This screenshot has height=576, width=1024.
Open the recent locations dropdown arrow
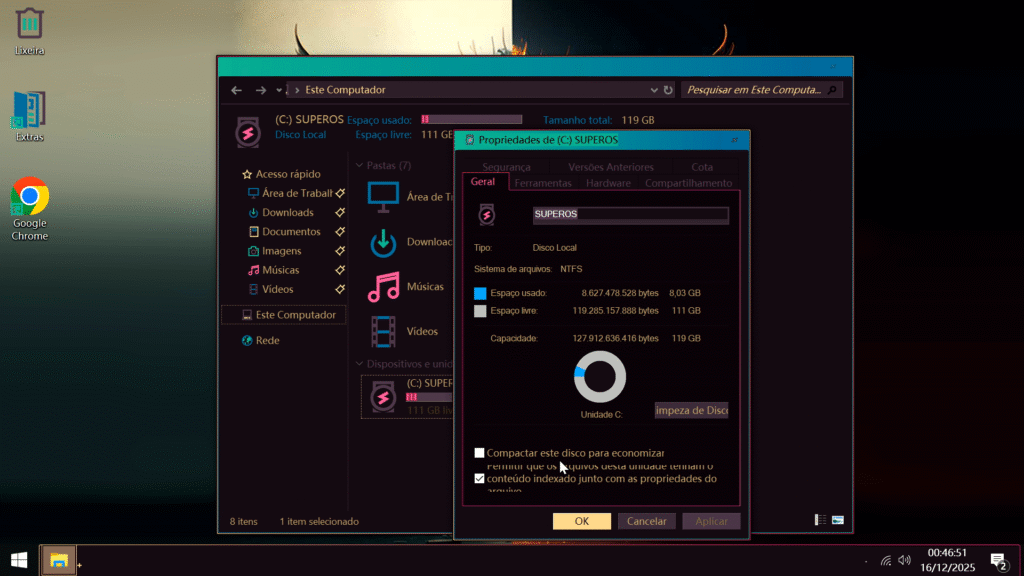(279, 90)
